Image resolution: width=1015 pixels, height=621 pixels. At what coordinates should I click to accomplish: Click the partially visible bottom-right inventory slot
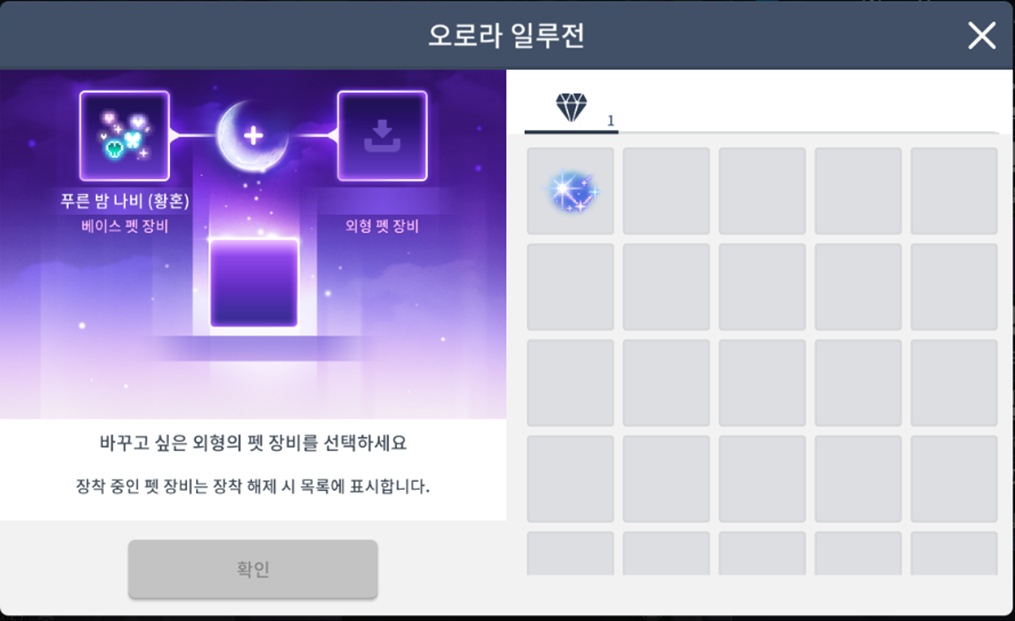[954, 553]
